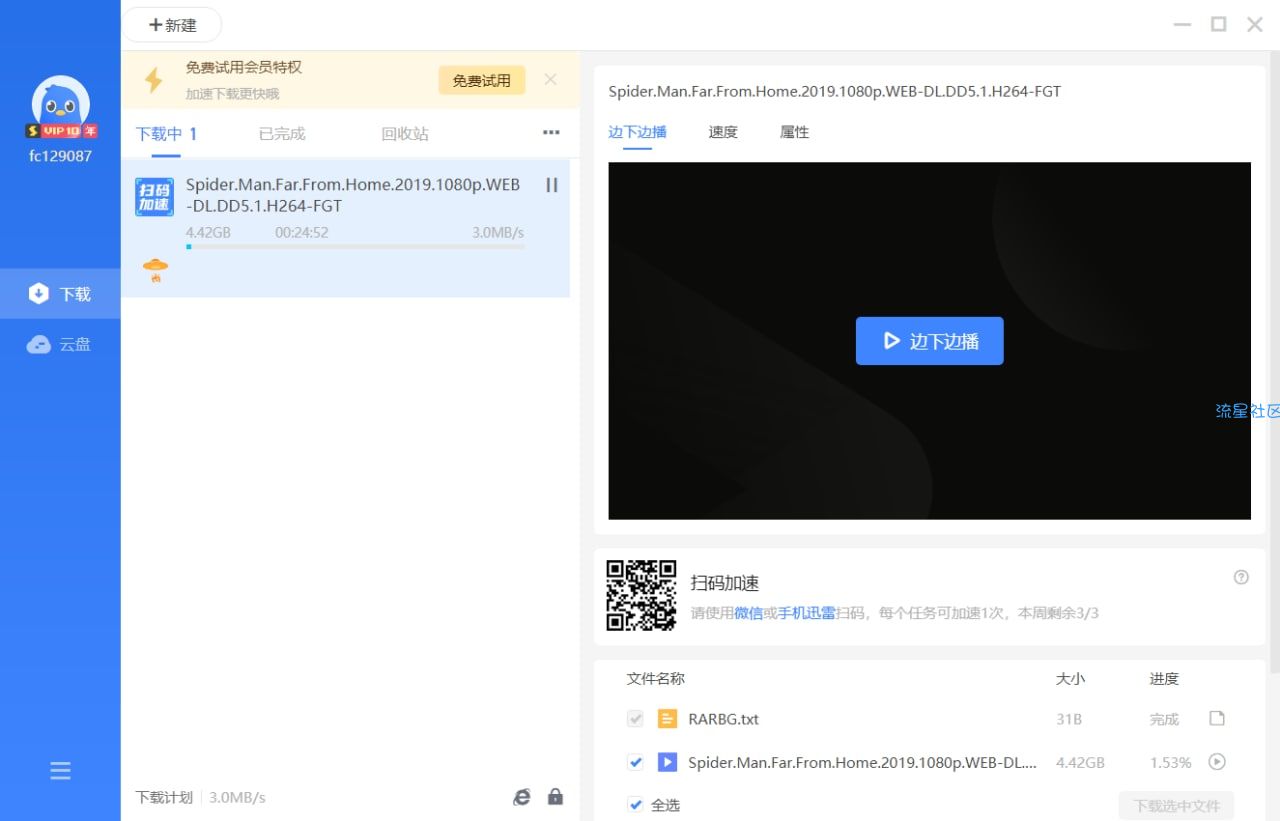Image resolution: width=1280 pixels, height=821 pixels.
Task: Select the Spider.Man task title text
Action: pyautogui.click(x=353, y=196)
